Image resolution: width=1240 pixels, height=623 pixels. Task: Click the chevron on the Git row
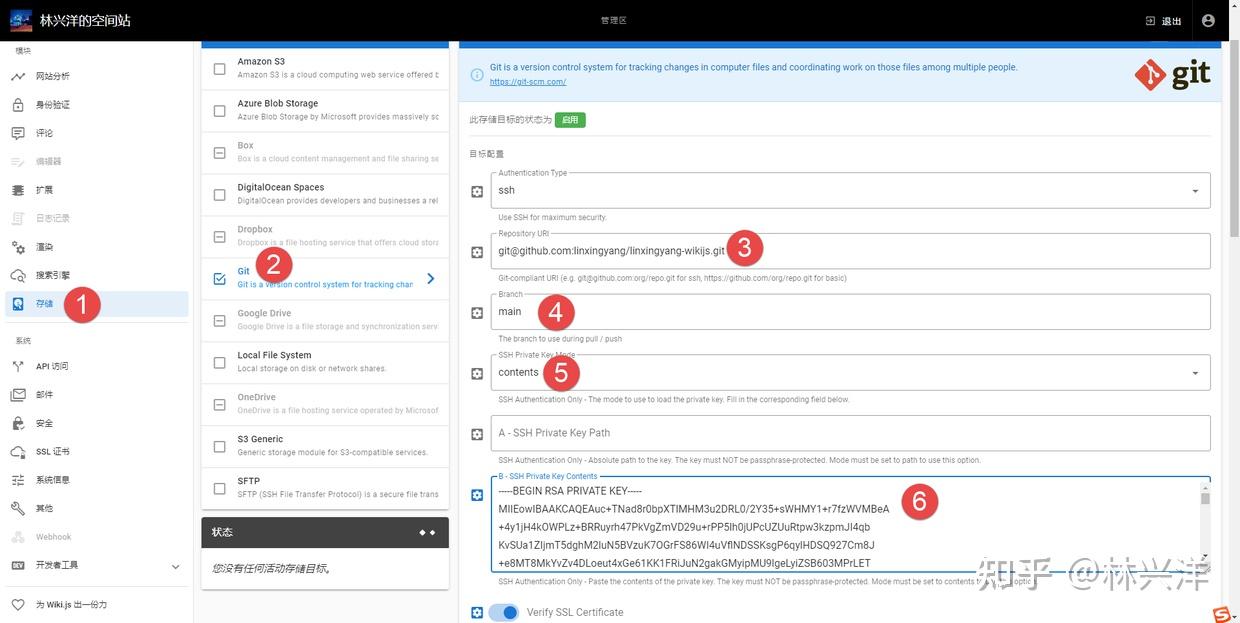coord(431,278)
